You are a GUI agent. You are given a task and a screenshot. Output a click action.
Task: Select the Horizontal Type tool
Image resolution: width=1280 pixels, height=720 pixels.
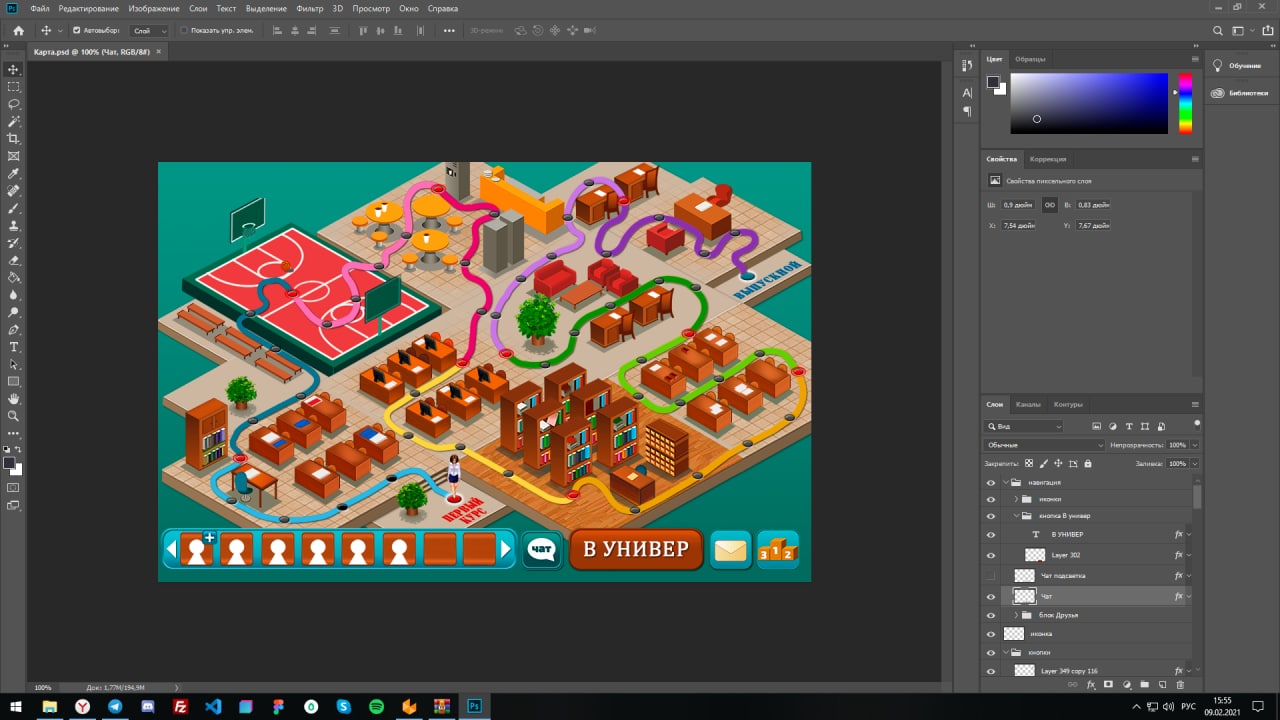pyautogui.click(x=14, y=347)
